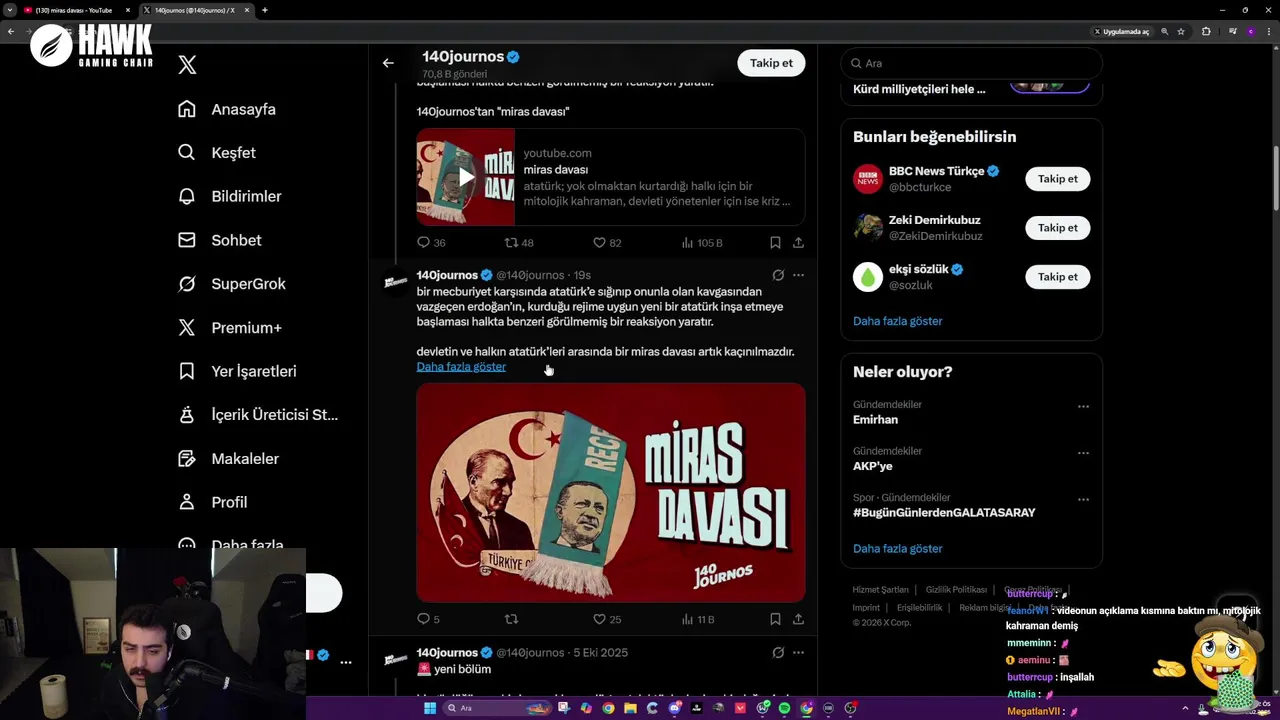1280x720 pixels.
Task: Click the X logo in the sidebar
Action: click(187, 65)
